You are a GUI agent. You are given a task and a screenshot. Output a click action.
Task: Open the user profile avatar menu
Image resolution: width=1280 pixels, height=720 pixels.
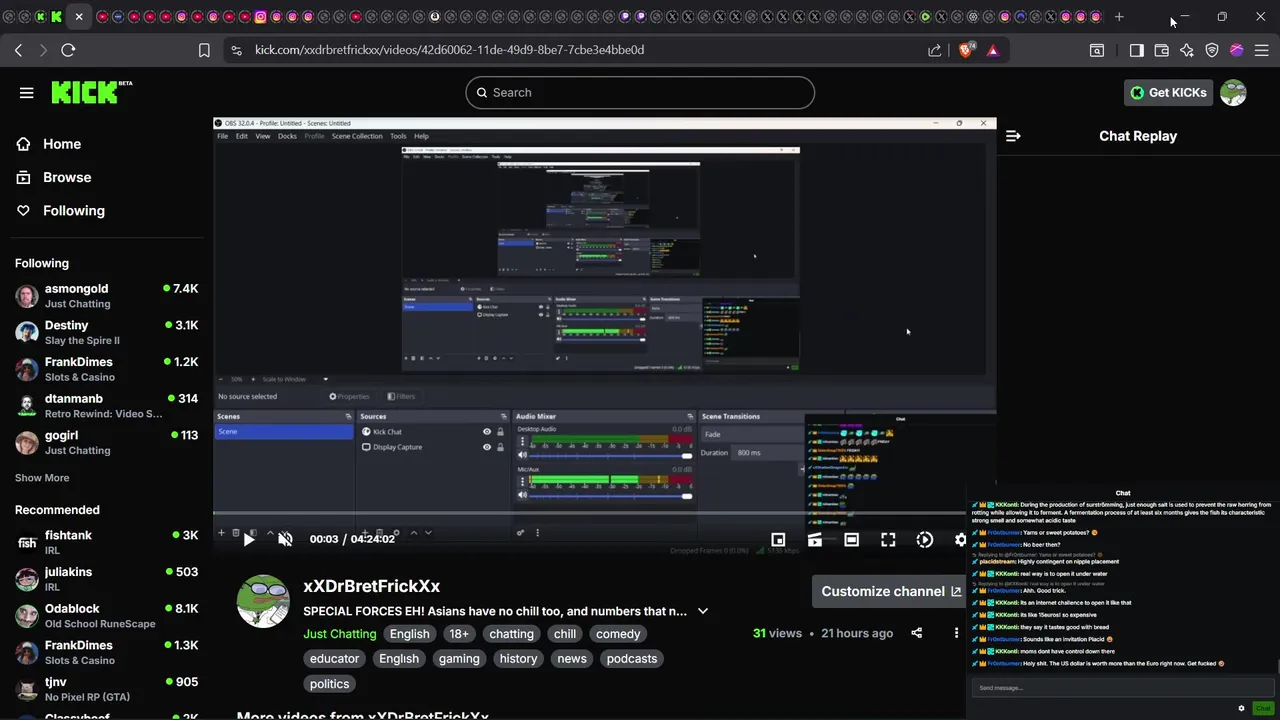pyautogui.click(x=1233, y=93)
